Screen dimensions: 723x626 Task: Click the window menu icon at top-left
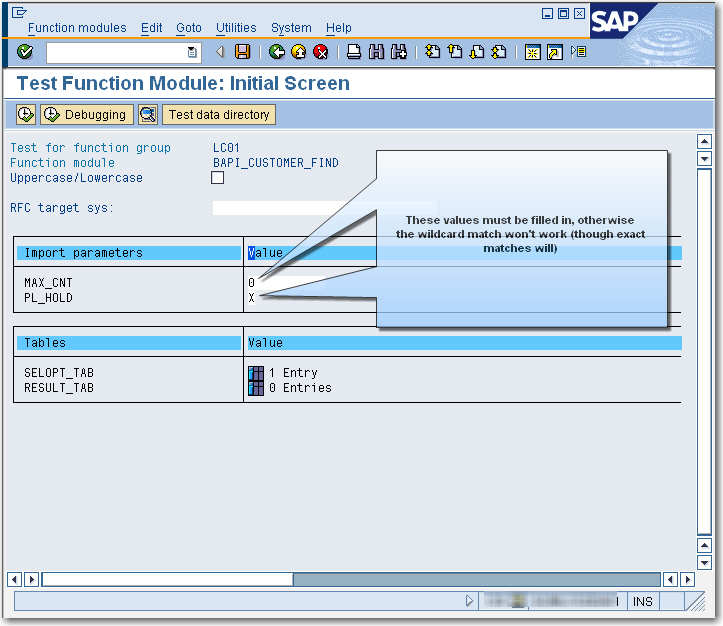(x=19, y=12)
